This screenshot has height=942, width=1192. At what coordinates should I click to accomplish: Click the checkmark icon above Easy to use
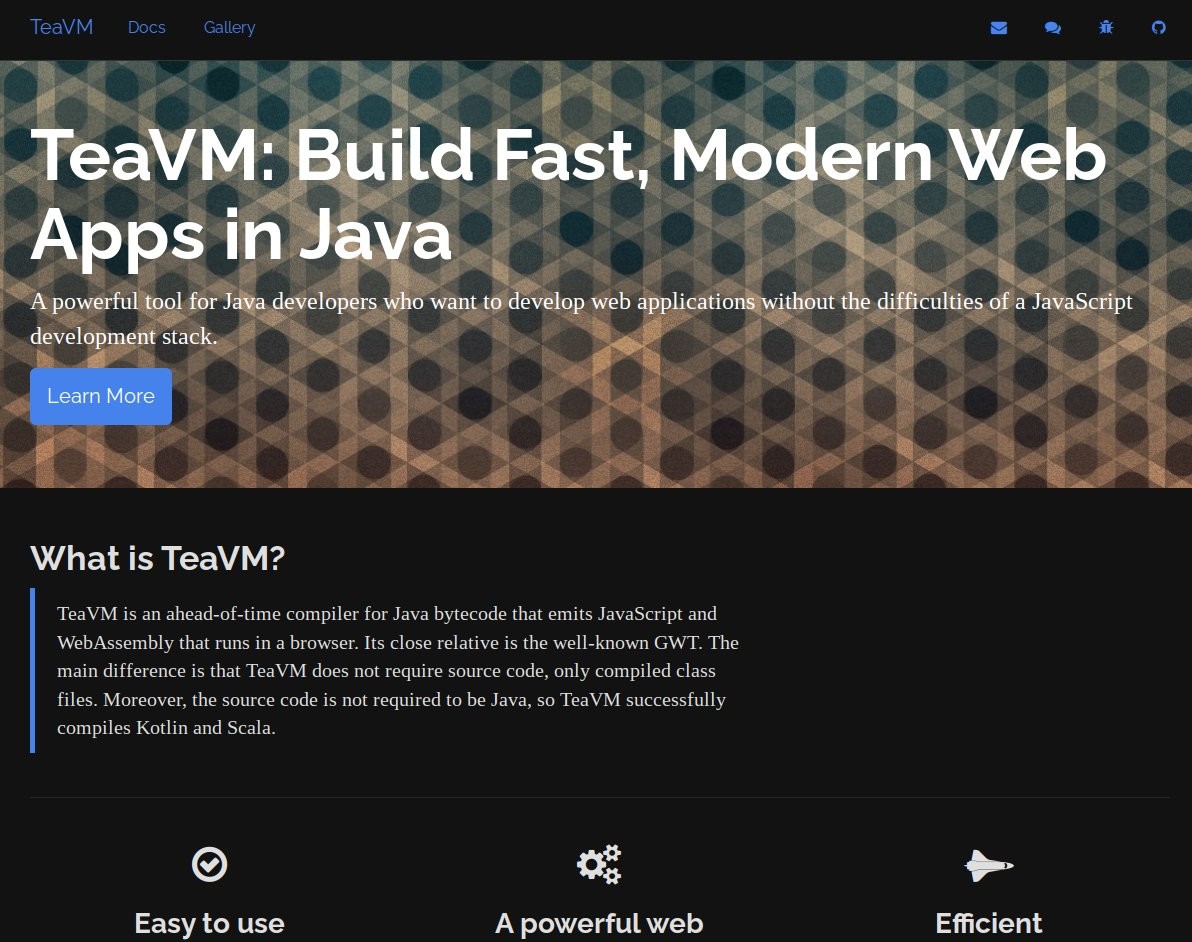coord(209,864)
